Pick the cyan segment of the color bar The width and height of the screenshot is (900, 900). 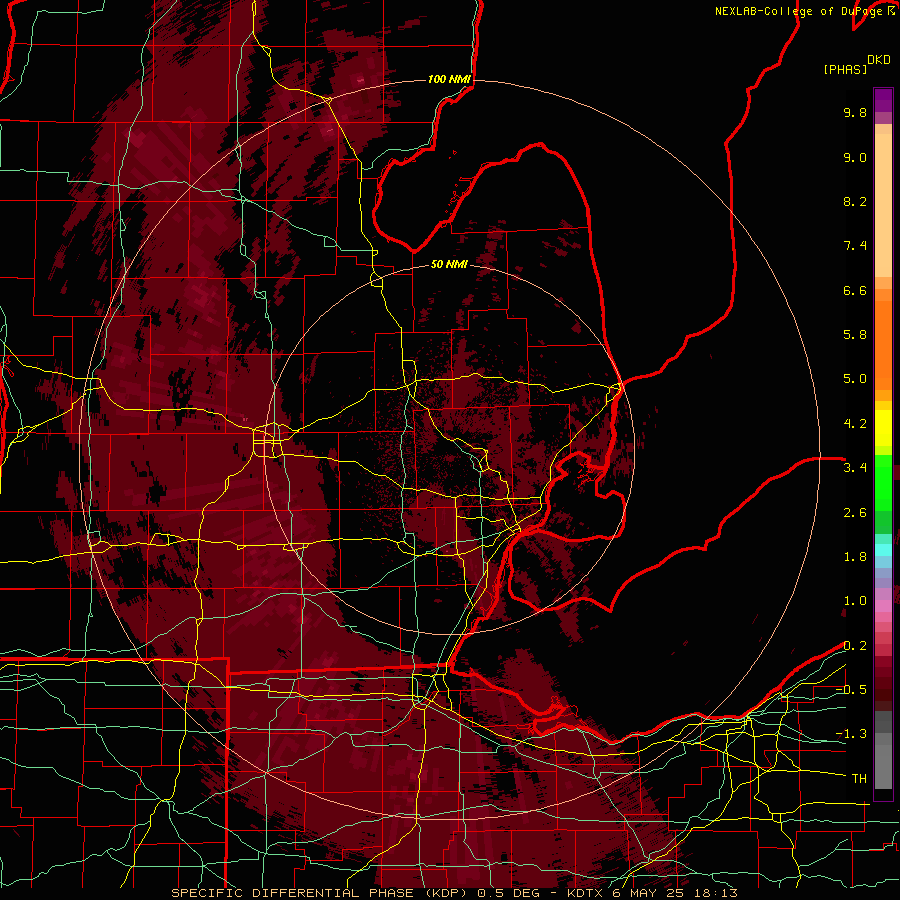[x=883, y=550]
